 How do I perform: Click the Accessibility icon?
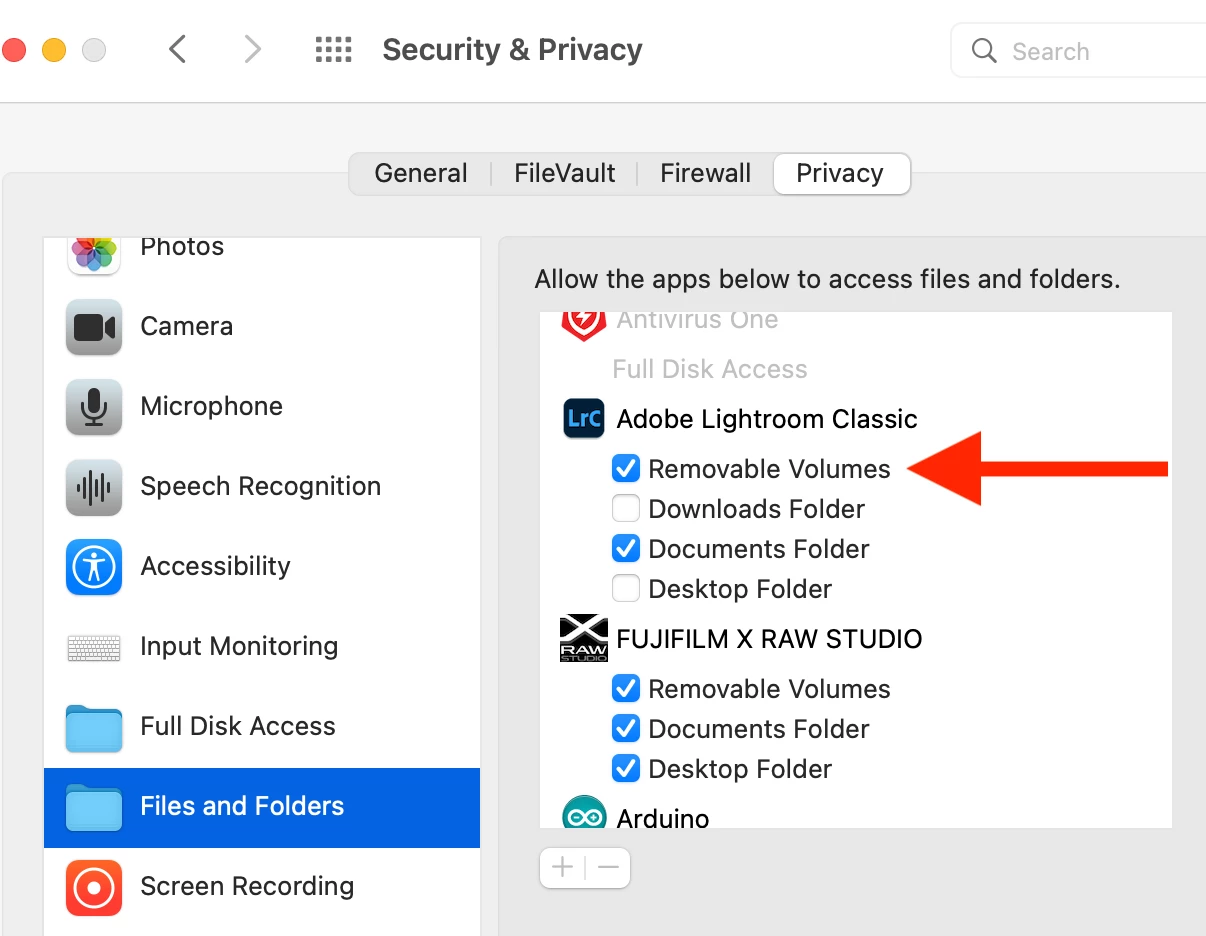coord(94,567)
